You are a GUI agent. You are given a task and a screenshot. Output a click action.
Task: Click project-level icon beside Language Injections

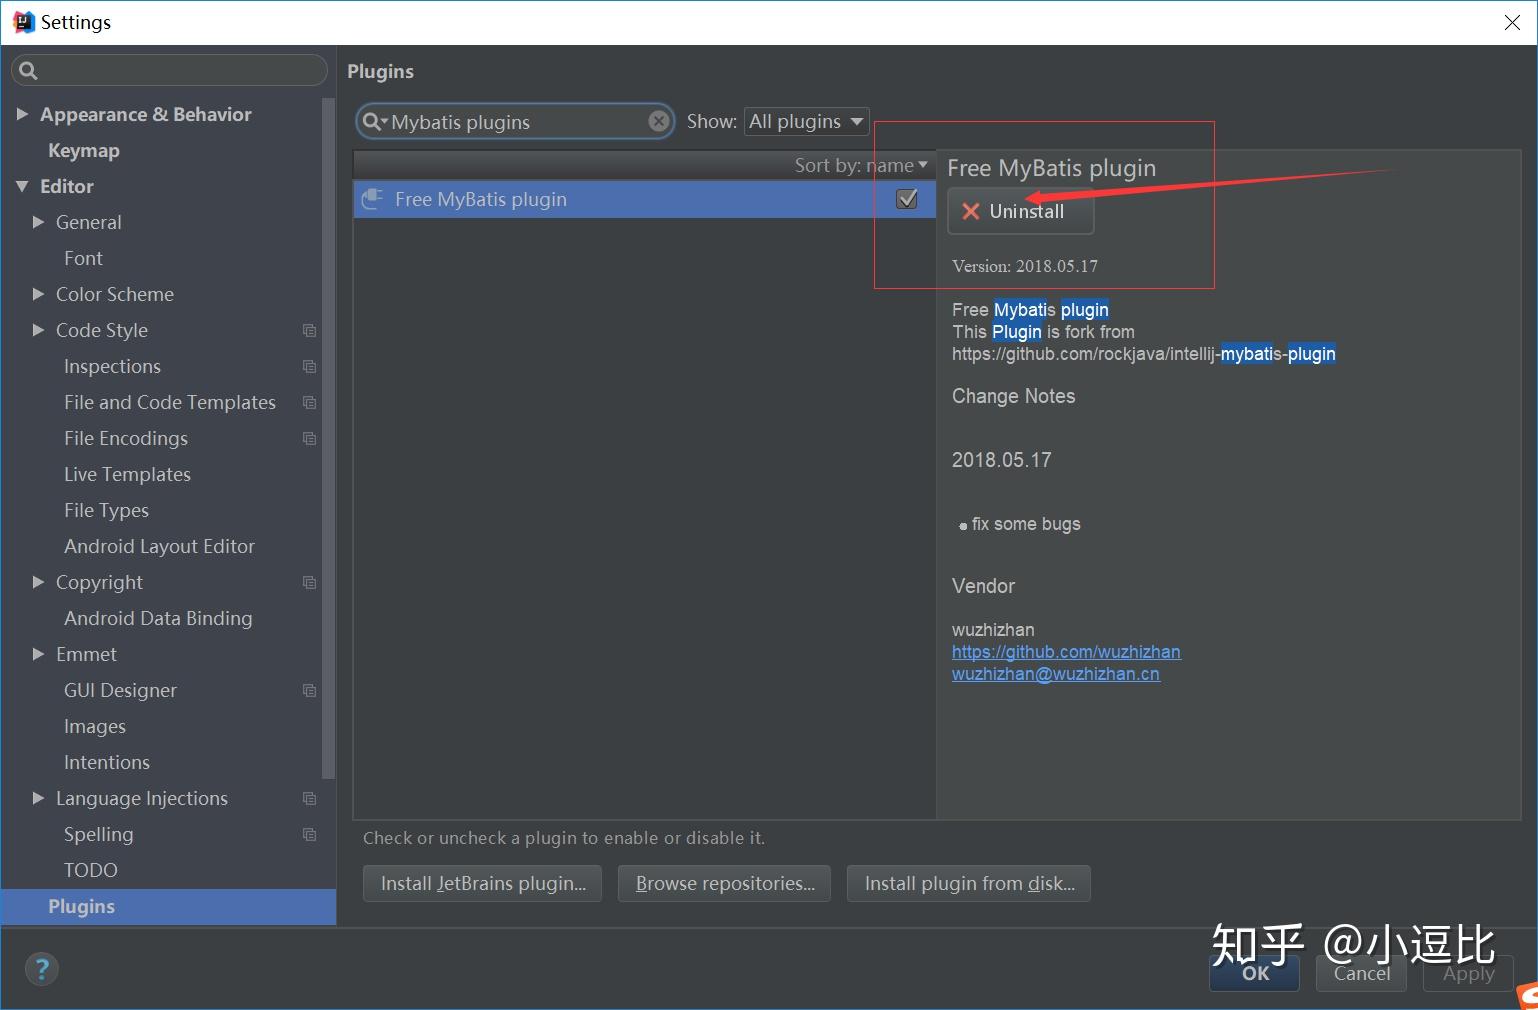click(x=310, y=799)
